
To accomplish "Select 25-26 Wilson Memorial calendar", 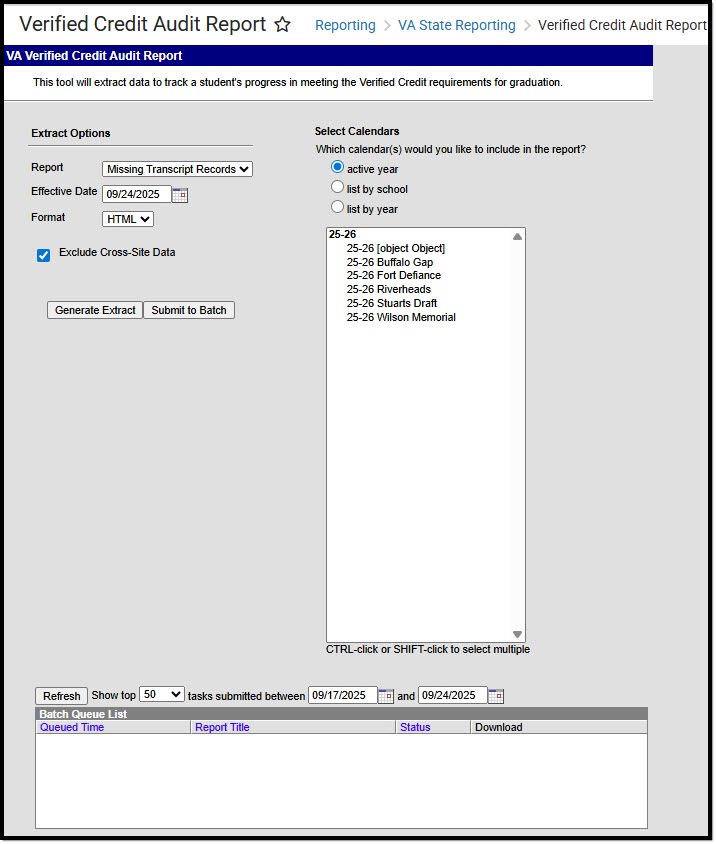I will coord(401,317).
